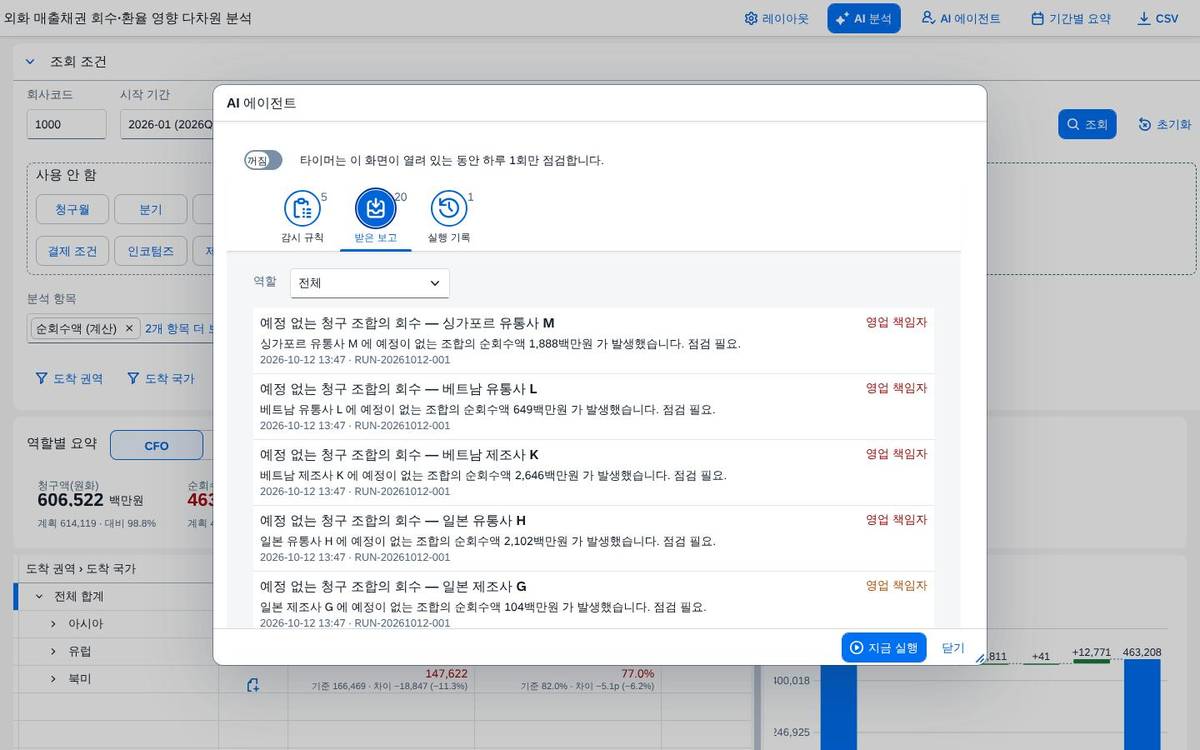Select the 결제 조건 dimension chip
The width and height of the screenshot is (1200, 750).
pyautogui.click(x=72, y=250)
